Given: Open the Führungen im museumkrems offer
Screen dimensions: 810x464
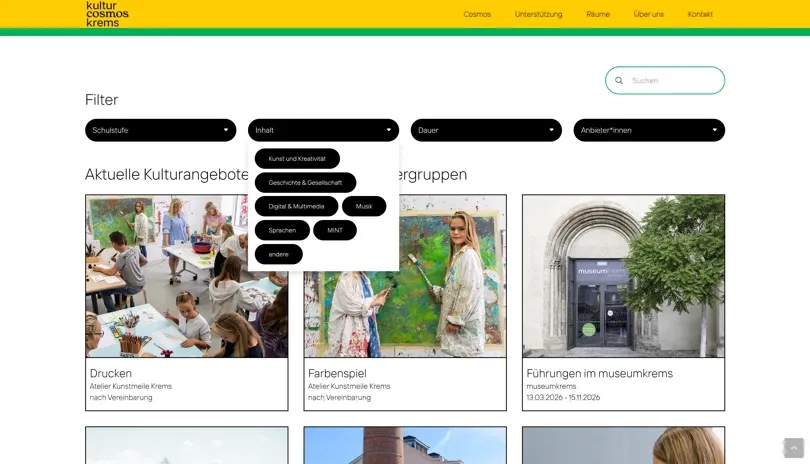Looking at the screenshot, I should tap(599, 373).
